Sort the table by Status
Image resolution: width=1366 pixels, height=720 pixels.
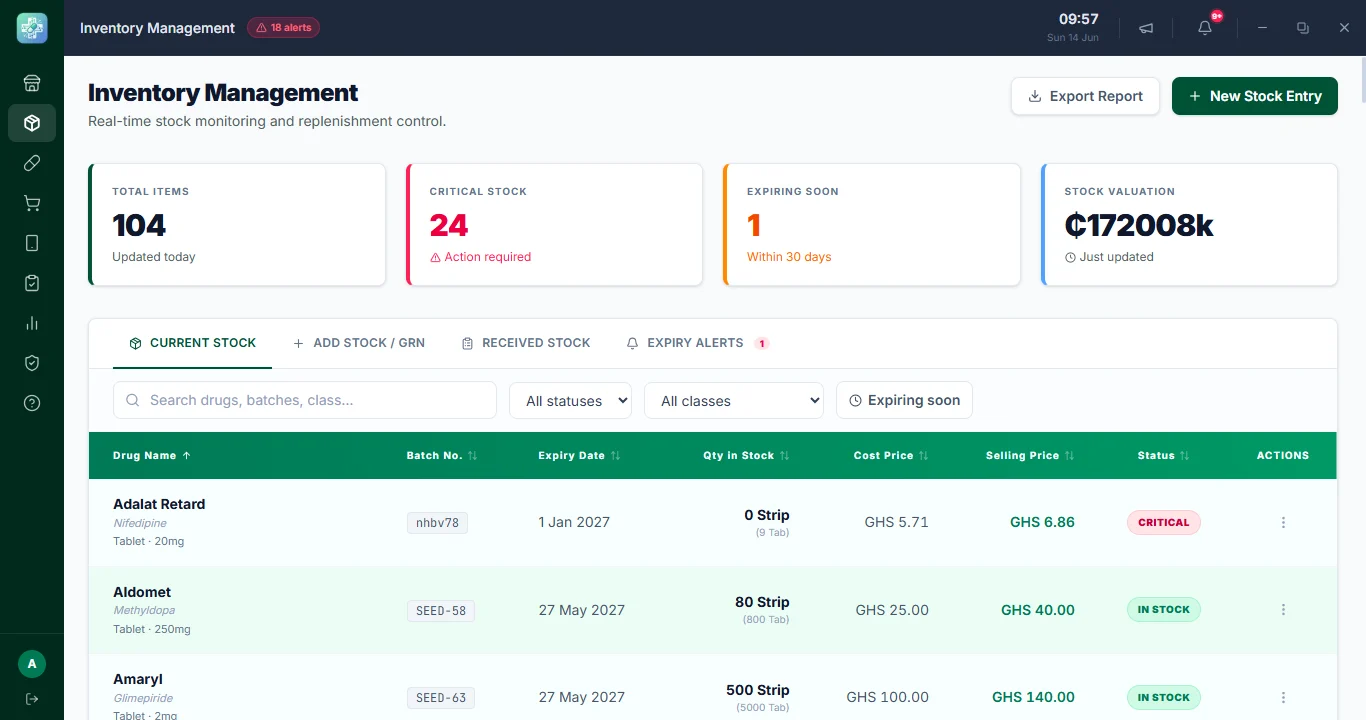point(1164,455)
